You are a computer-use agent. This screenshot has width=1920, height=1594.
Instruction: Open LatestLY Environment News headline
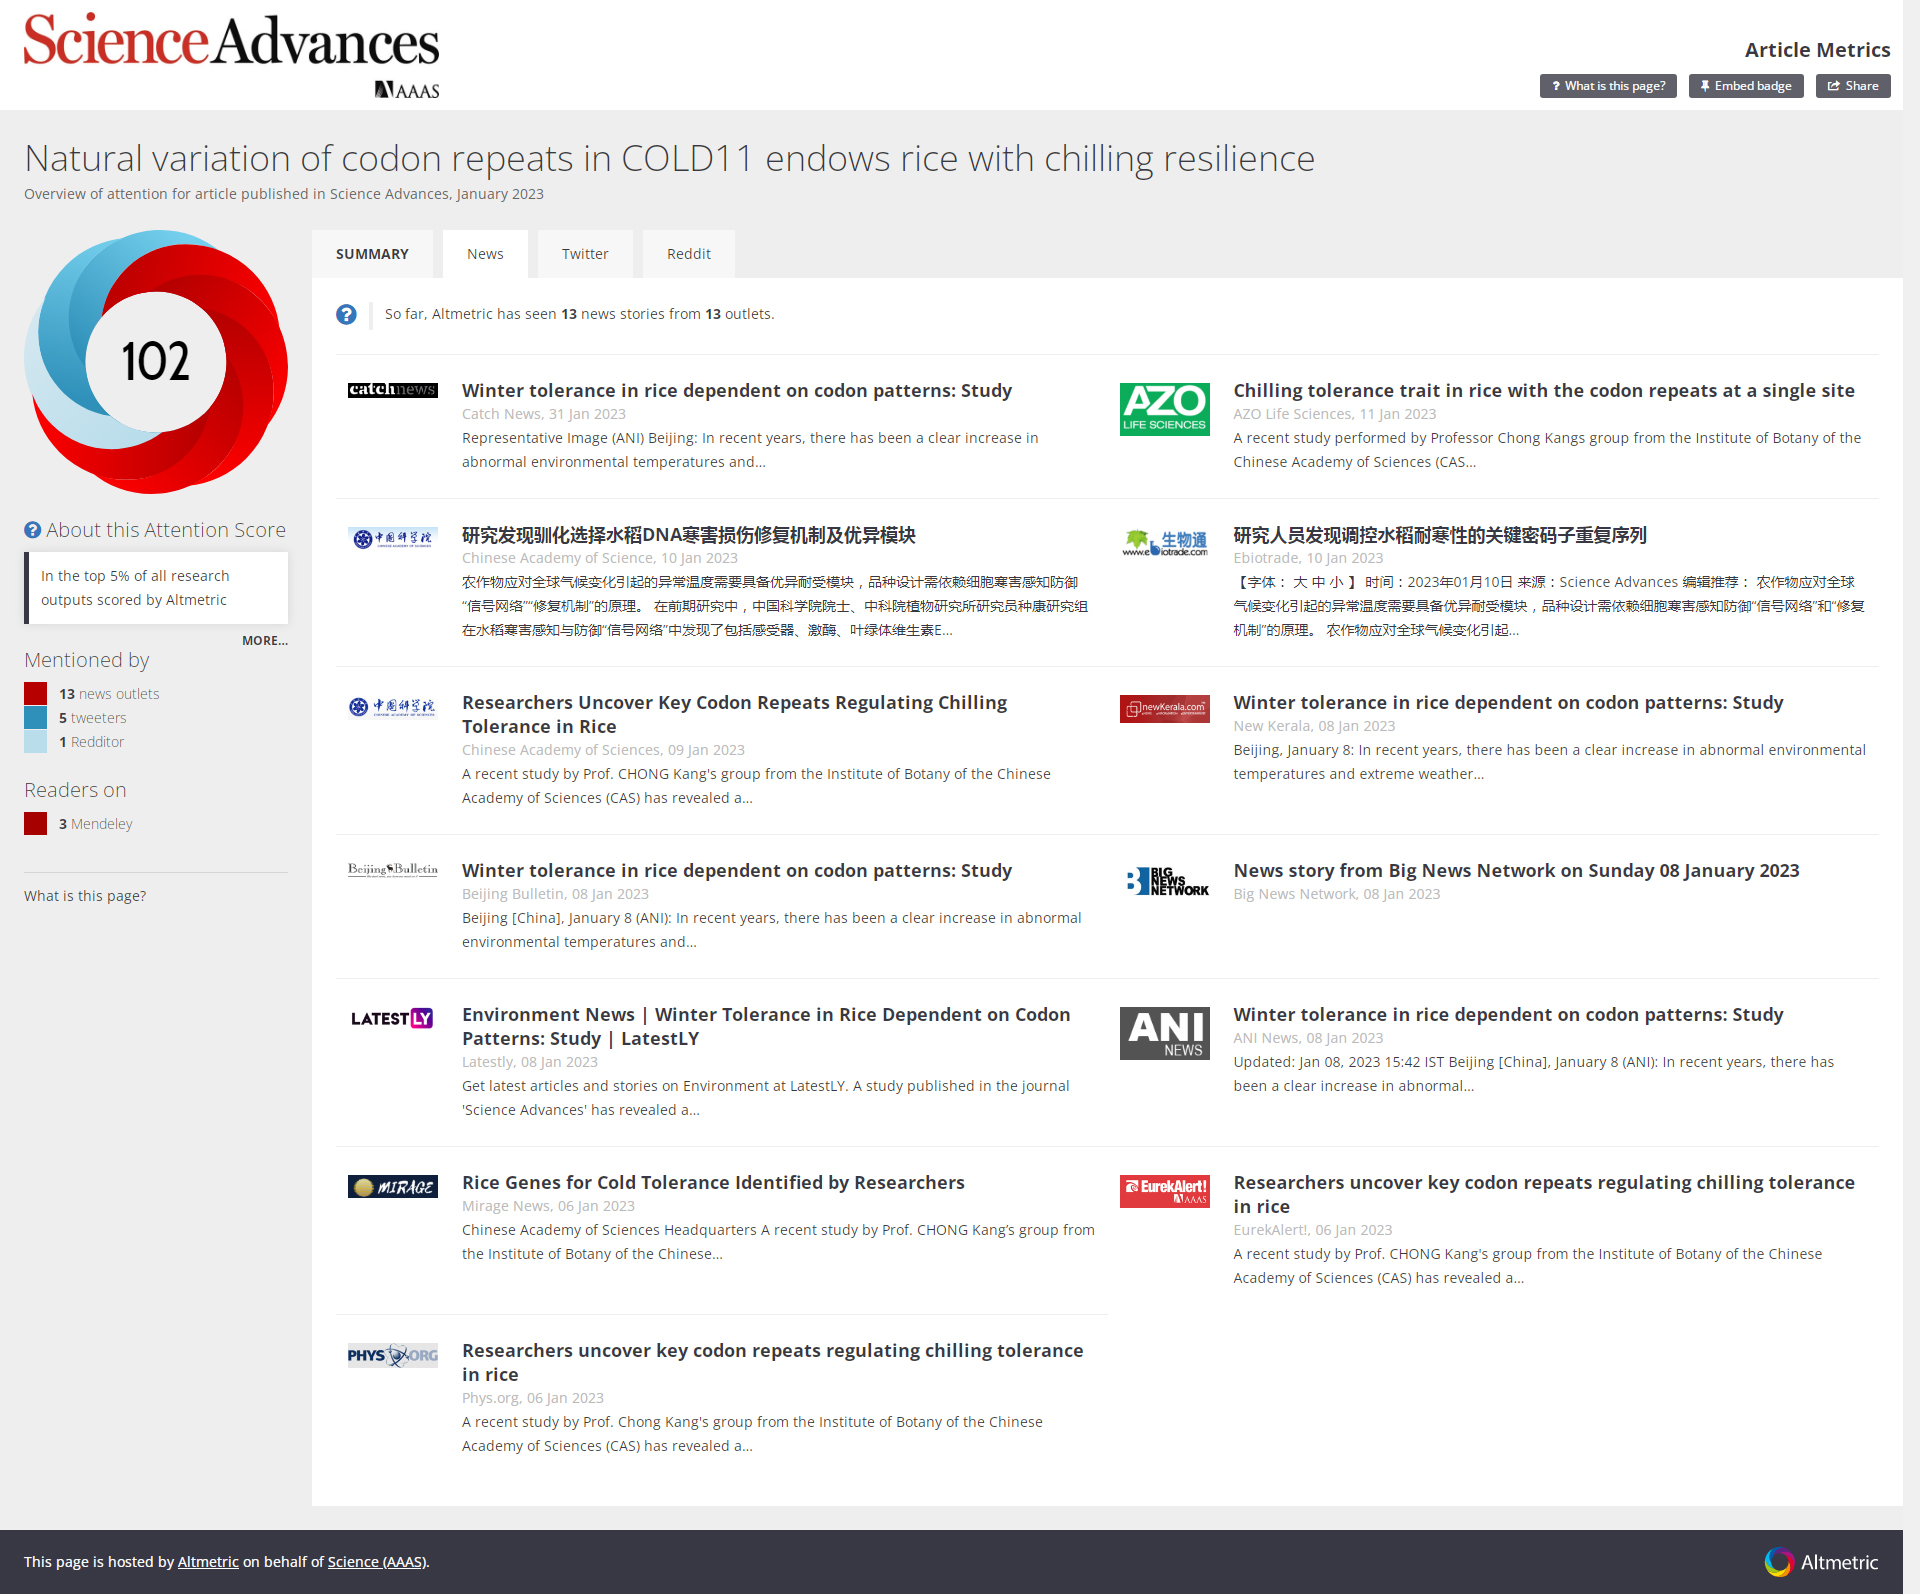point(766,1027)
